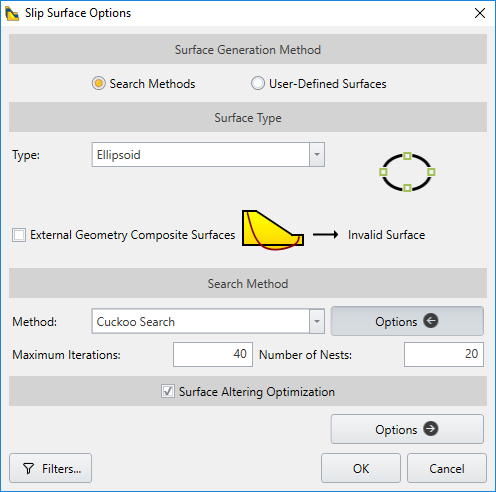This screenshot has width=496, height=492.
Task: Click the Slip Surface Options title bar icon
Action: [12, 13]
